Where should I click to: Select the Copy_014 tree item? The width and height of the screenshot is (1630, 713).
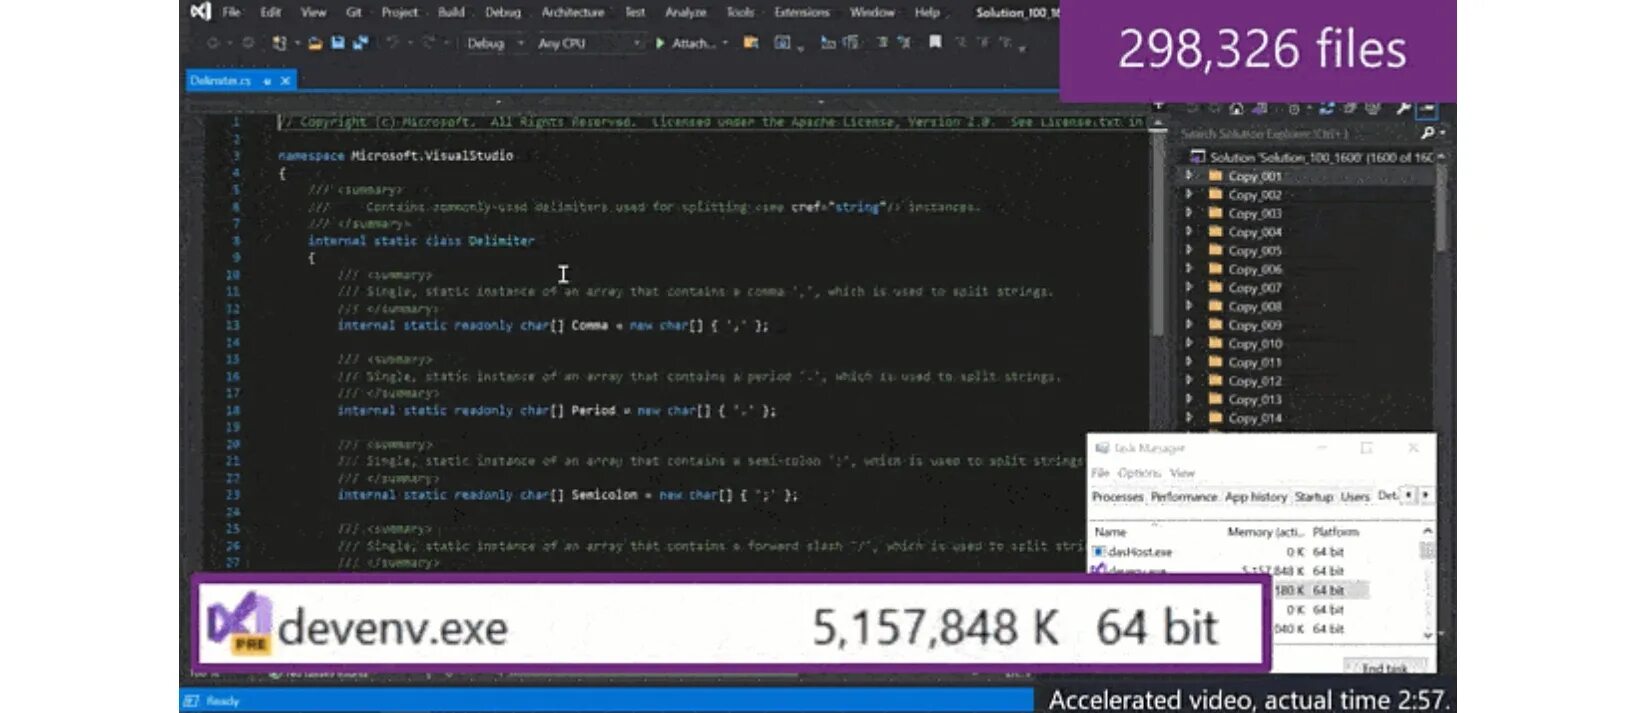coord(1255,419)
